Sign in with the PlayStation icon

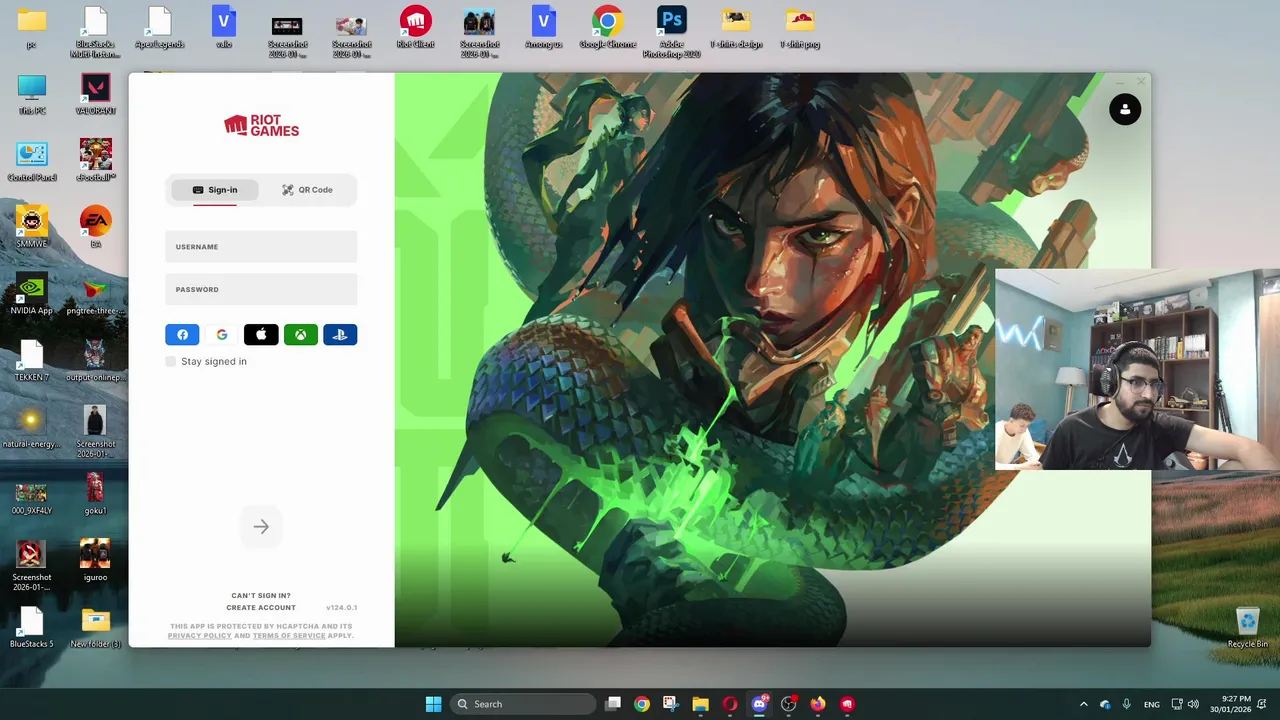click(x=340, y=335)
